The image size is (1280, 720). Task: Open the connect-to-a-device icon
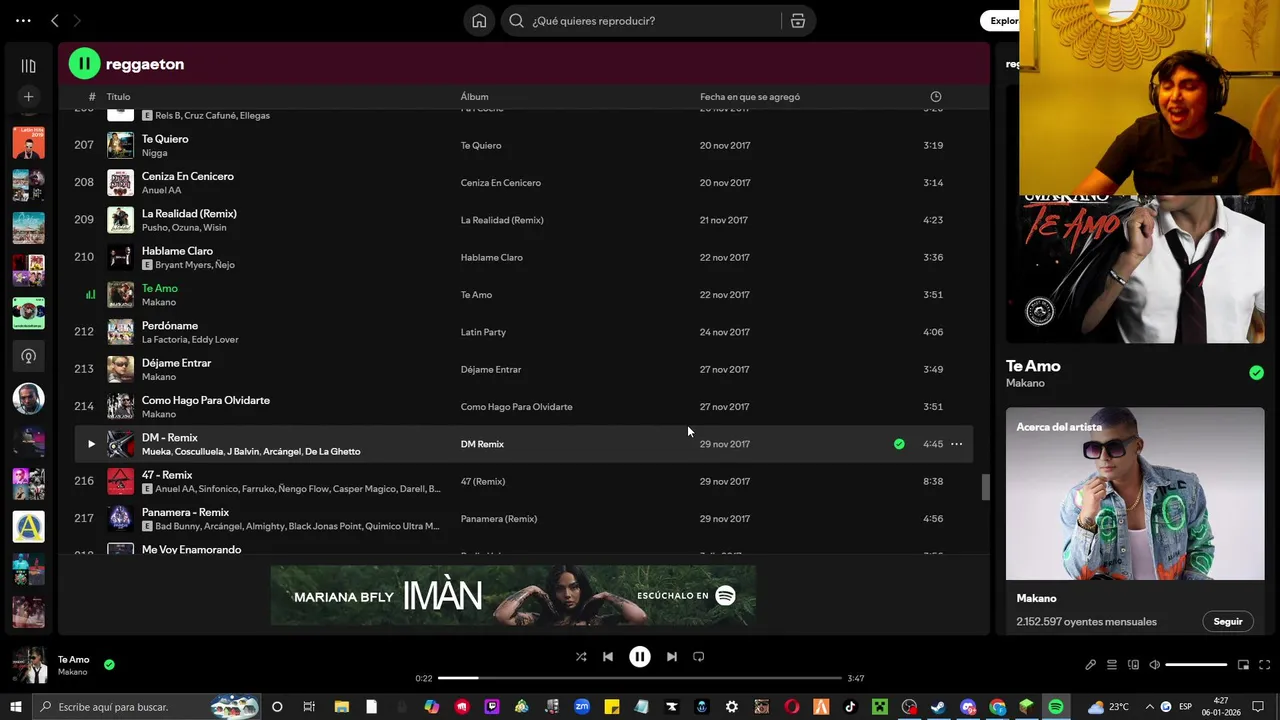(1133, 665)
